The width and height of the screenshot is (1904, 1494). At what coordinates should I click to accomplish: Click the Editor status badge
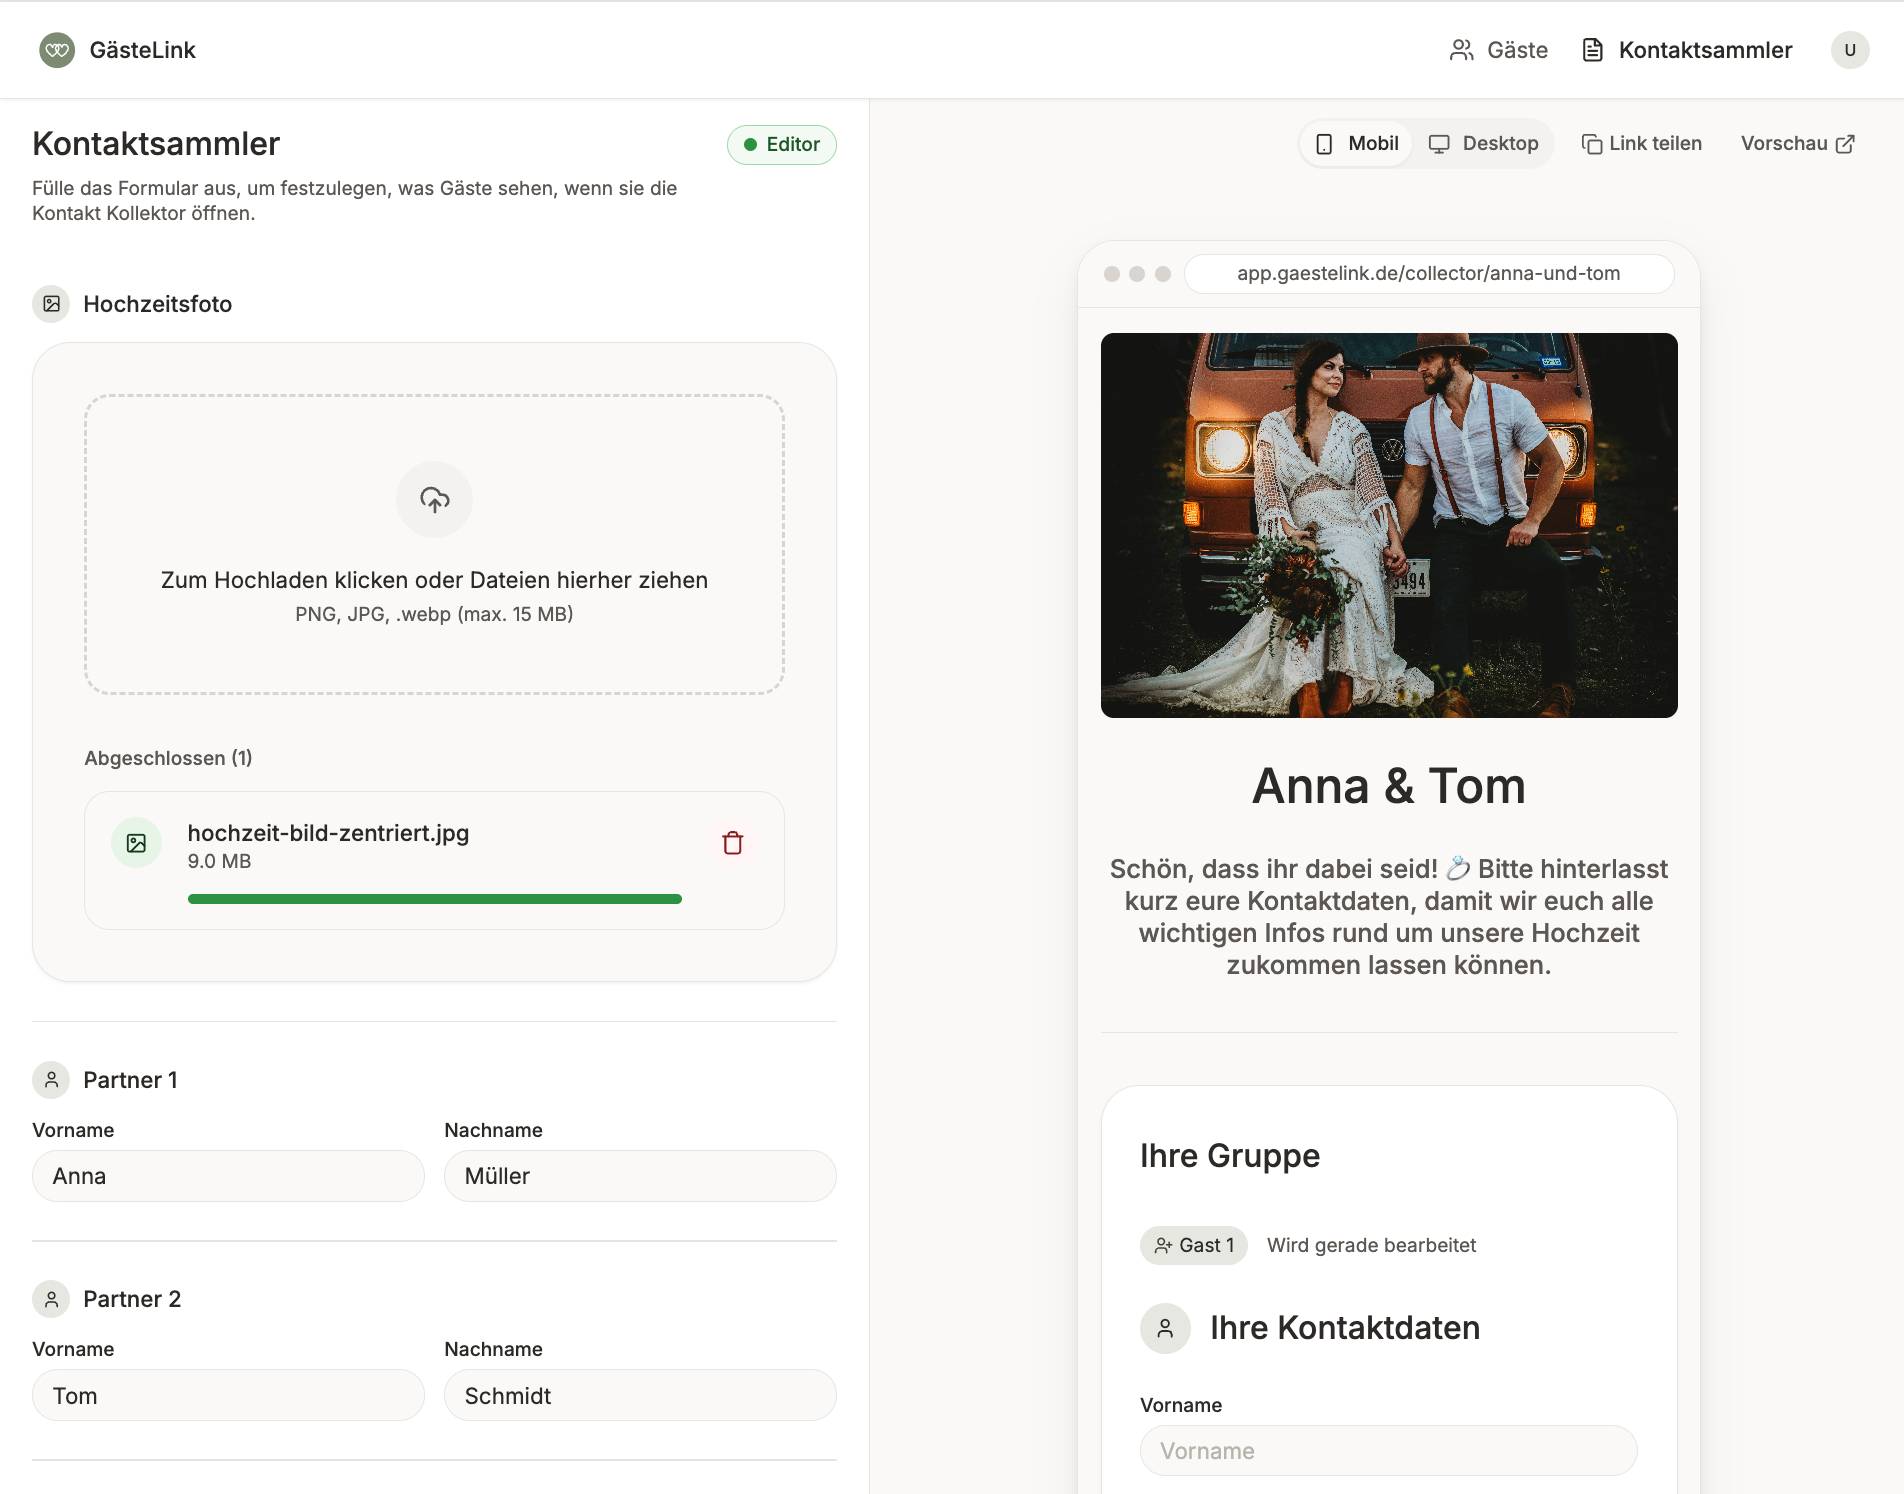pyautogui.click(x=782, y=145)
